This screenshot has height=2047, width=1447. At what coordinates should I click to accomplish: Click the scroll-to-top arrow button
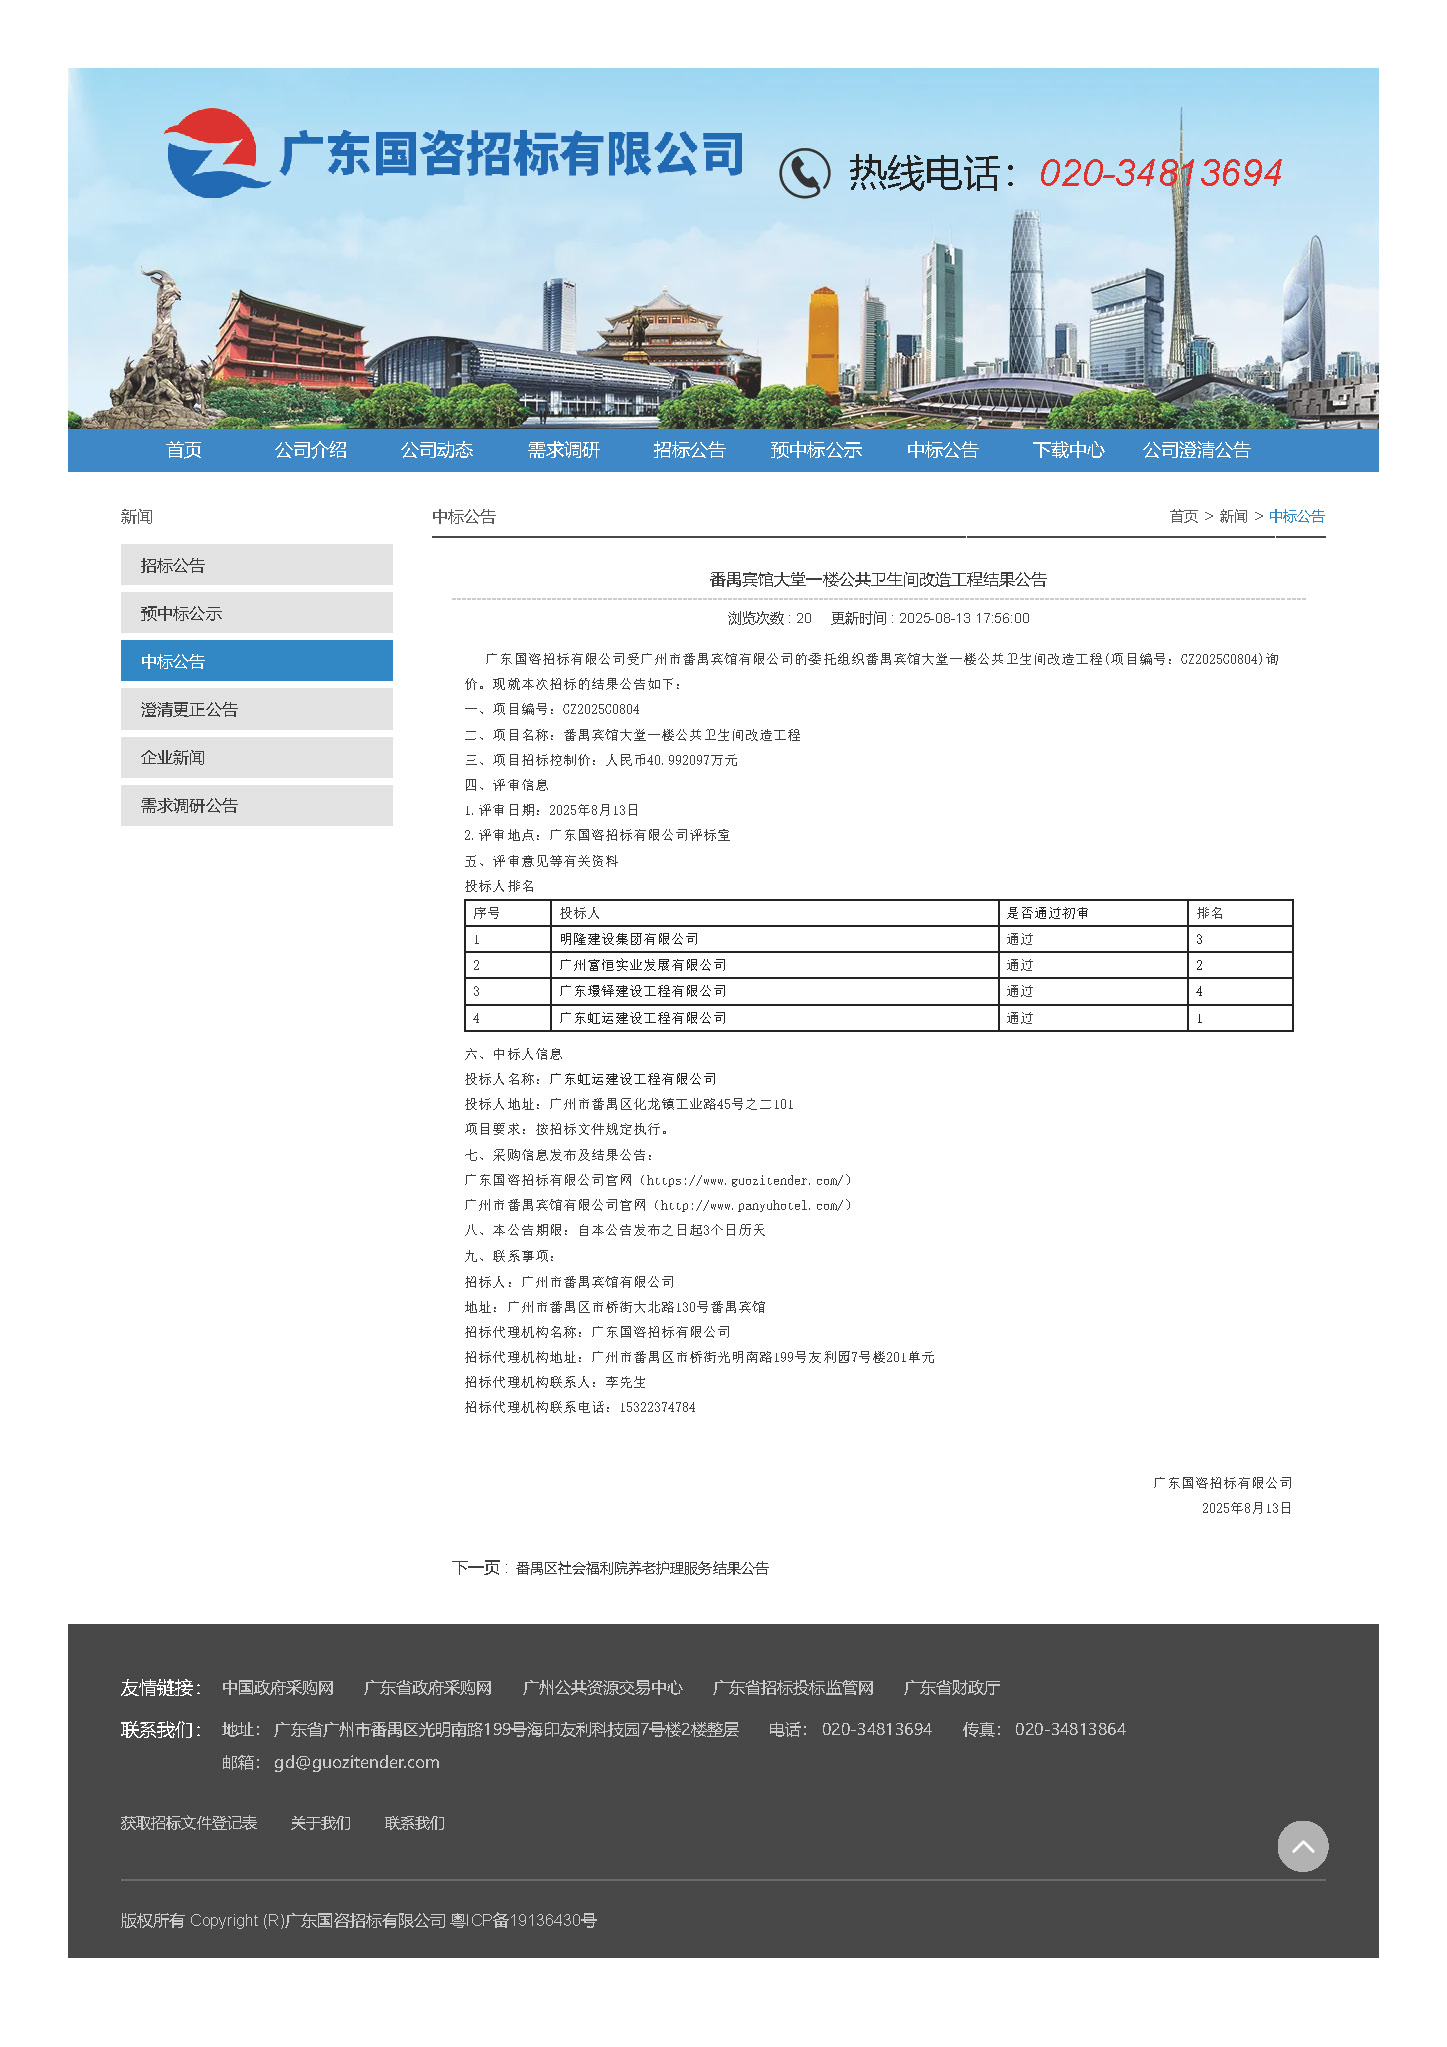(x=1302, y=1846)
